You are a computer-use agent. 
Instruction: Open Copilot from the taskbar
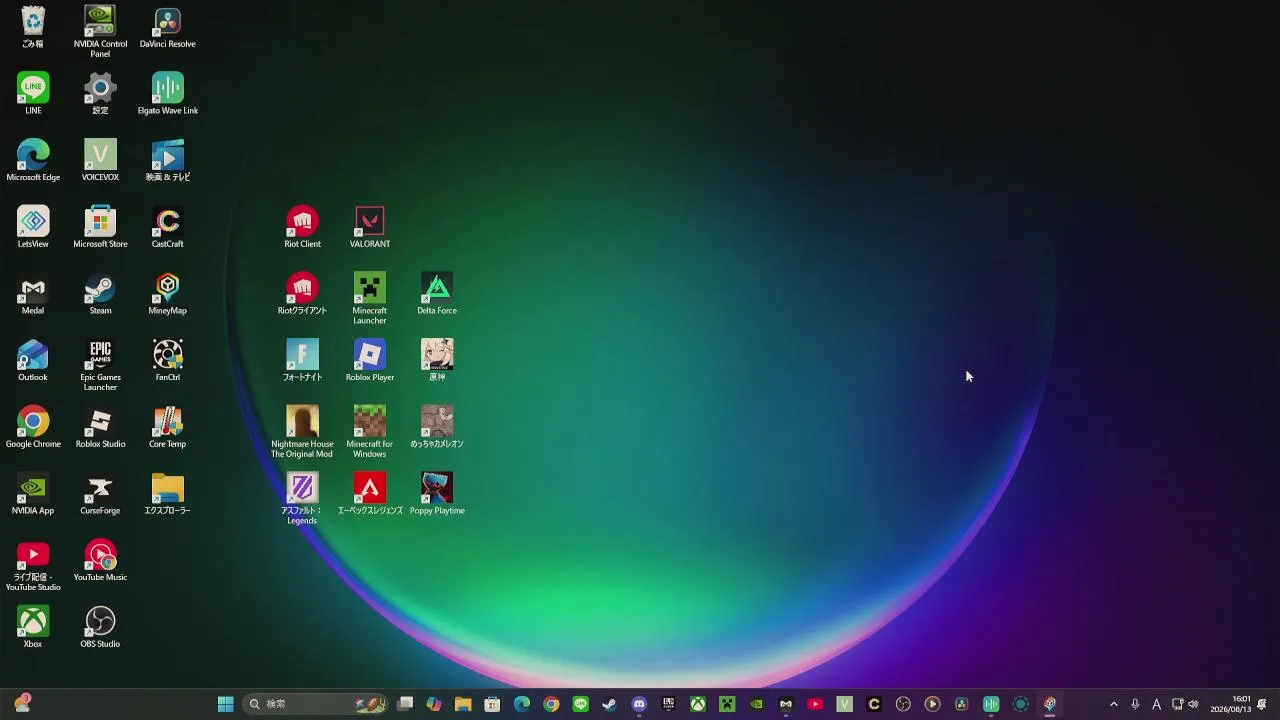point(434,704)
